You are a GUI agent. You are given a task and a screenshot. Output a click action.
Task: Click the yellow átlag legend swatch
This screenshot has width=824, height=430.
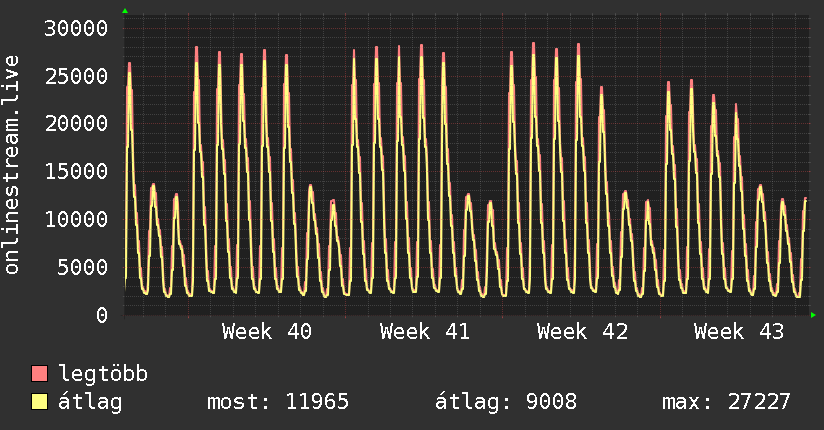[x=40, y=402]
